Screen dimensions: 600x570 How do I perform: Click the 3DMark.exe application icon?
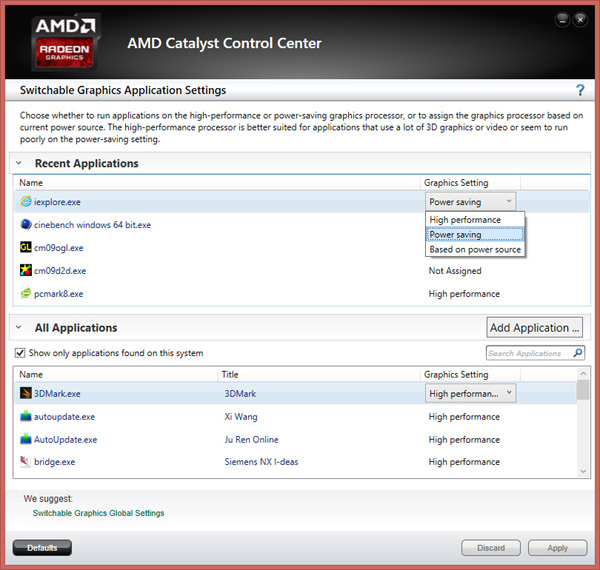[x=26, y=393]
